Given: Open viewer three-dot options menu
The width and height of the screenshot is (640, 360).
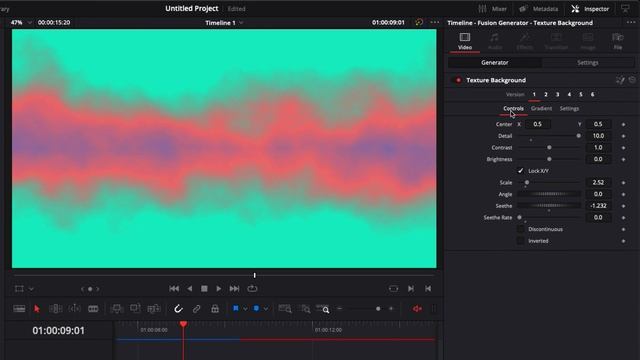Looking at the screenshot, I should coord(435,22).
